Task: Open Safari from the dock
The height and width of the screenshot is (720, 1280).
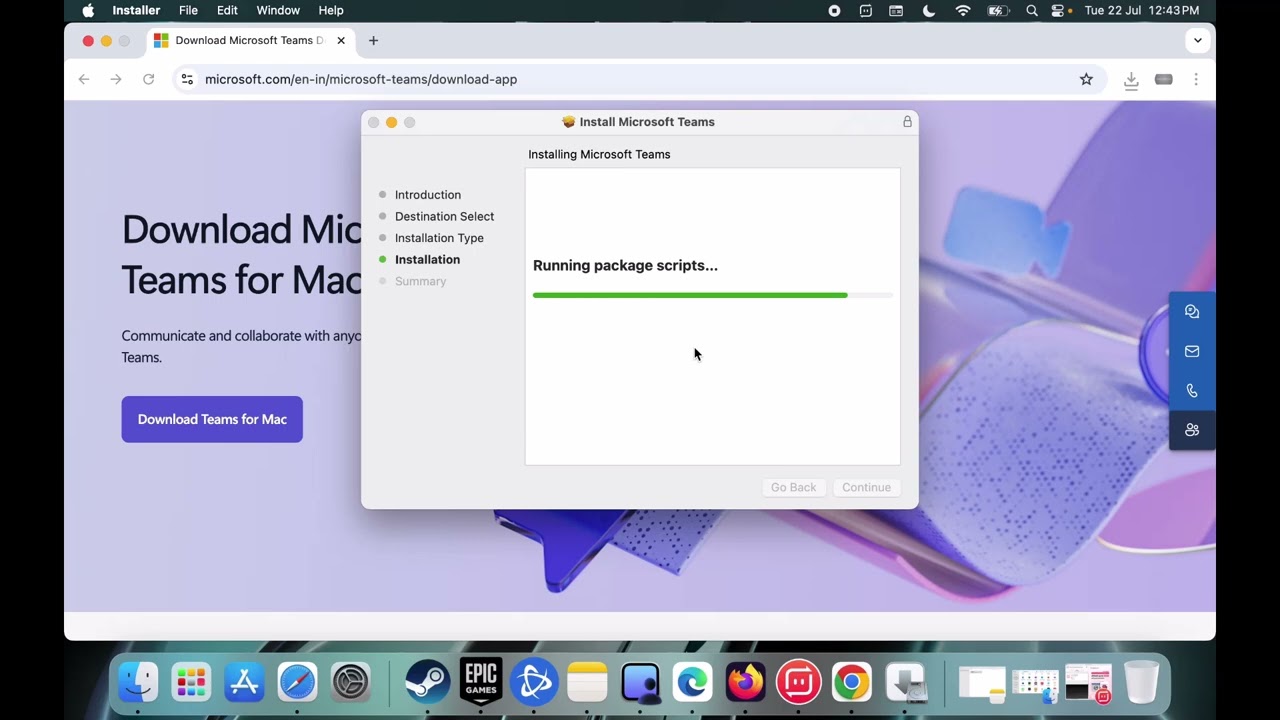Action: (x=297, y=683)
